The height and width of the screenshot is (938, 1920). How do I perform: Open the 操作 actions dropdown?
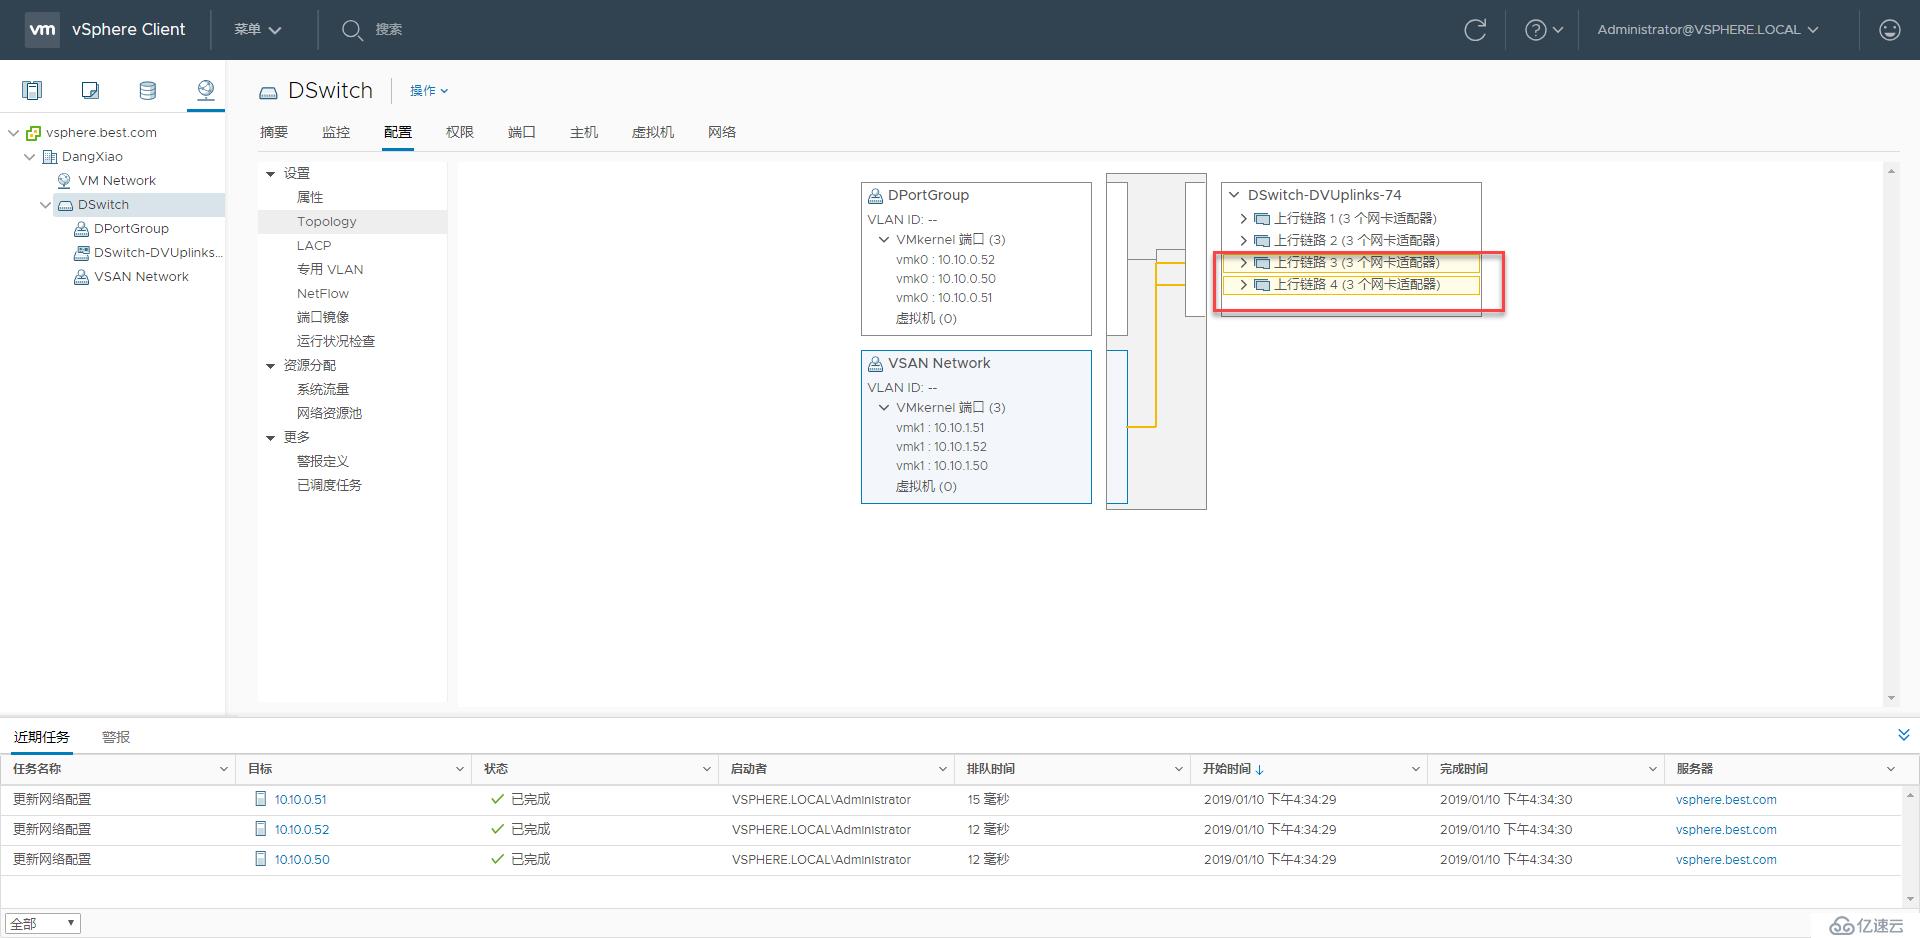pos(429,90)
